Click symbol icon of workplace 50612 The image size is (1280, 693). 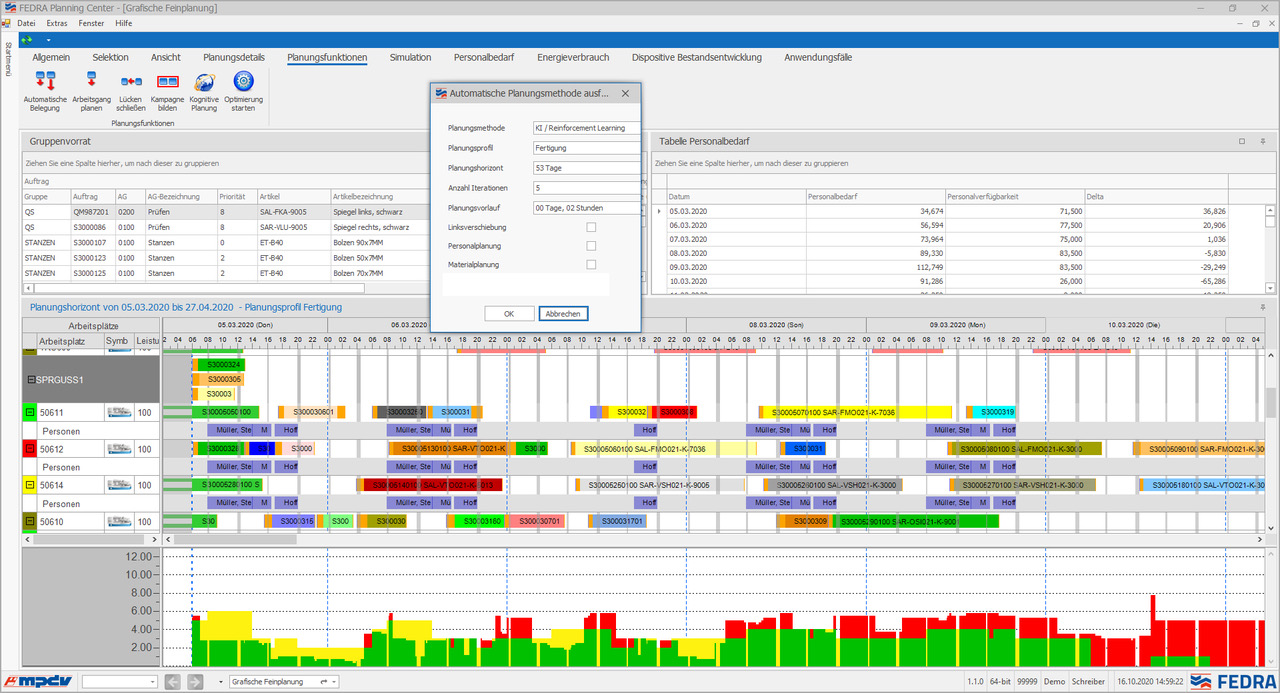click(x=119, y=449)
